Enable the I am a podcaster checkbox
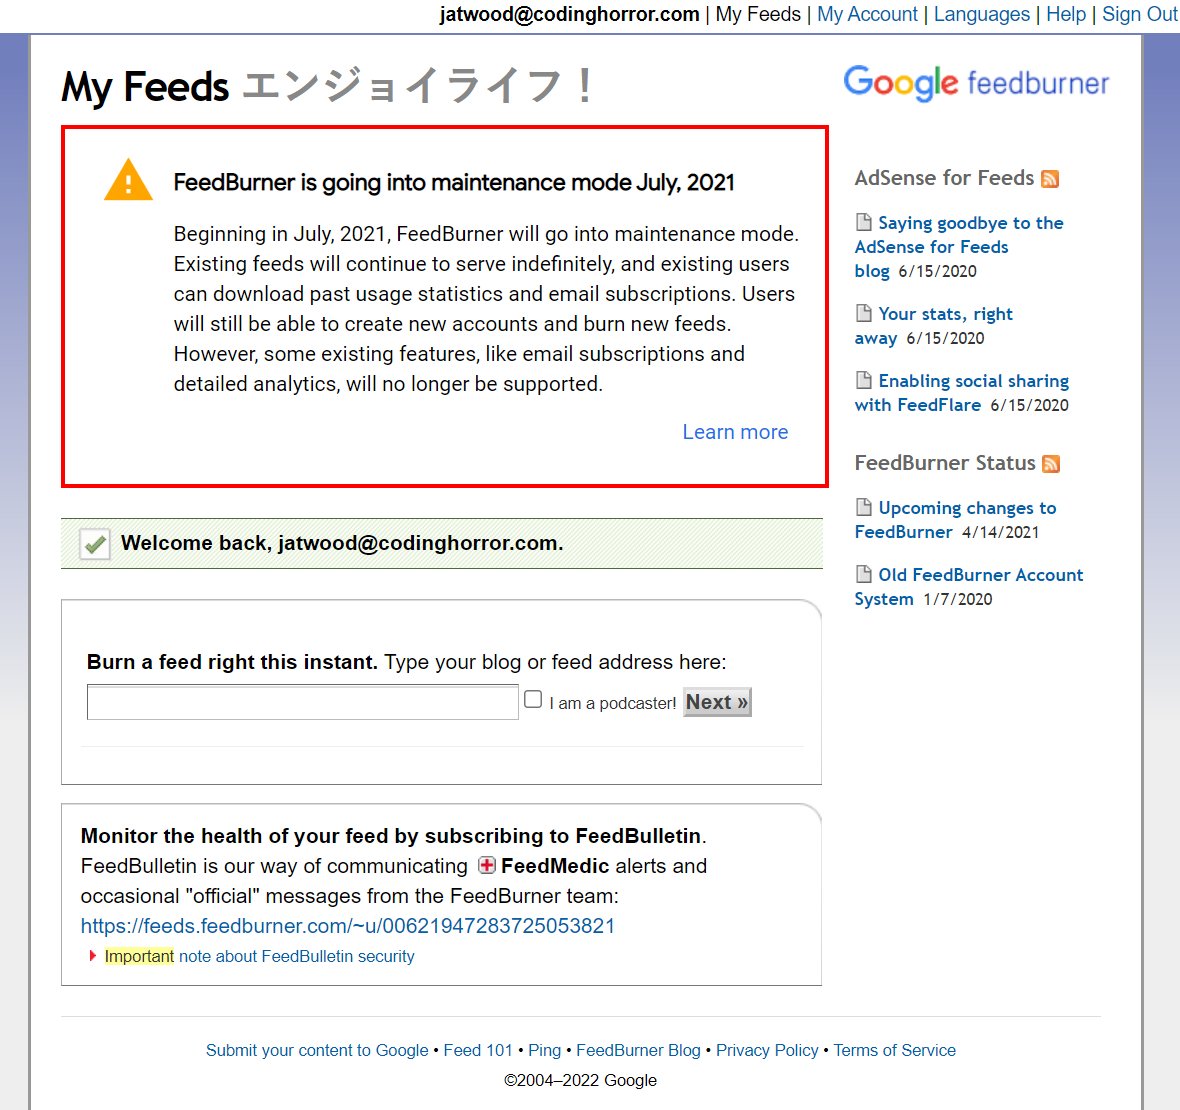Viewport: 1180px width, 1110px height. click(534, 700)
